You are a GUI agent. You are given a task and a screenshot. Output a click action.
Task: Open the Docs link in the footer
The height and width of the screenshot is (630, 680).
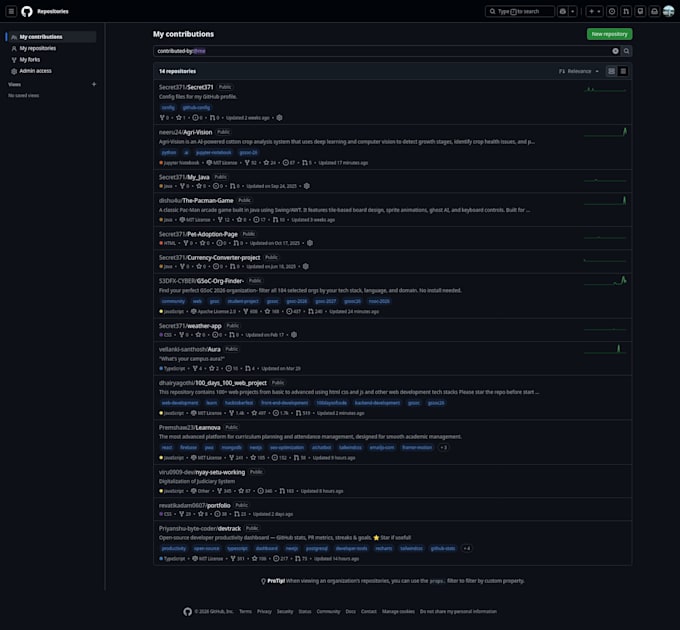click(350, 611)
